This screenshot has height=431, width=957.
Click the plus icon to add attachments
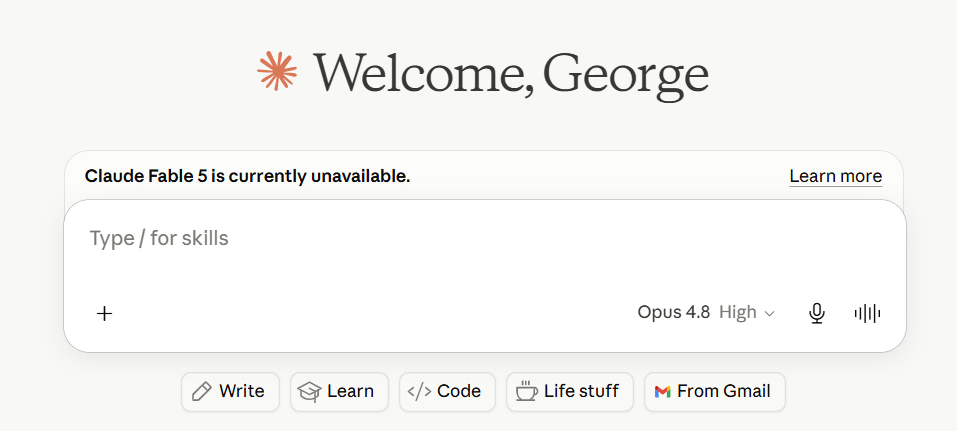point(105,314)
